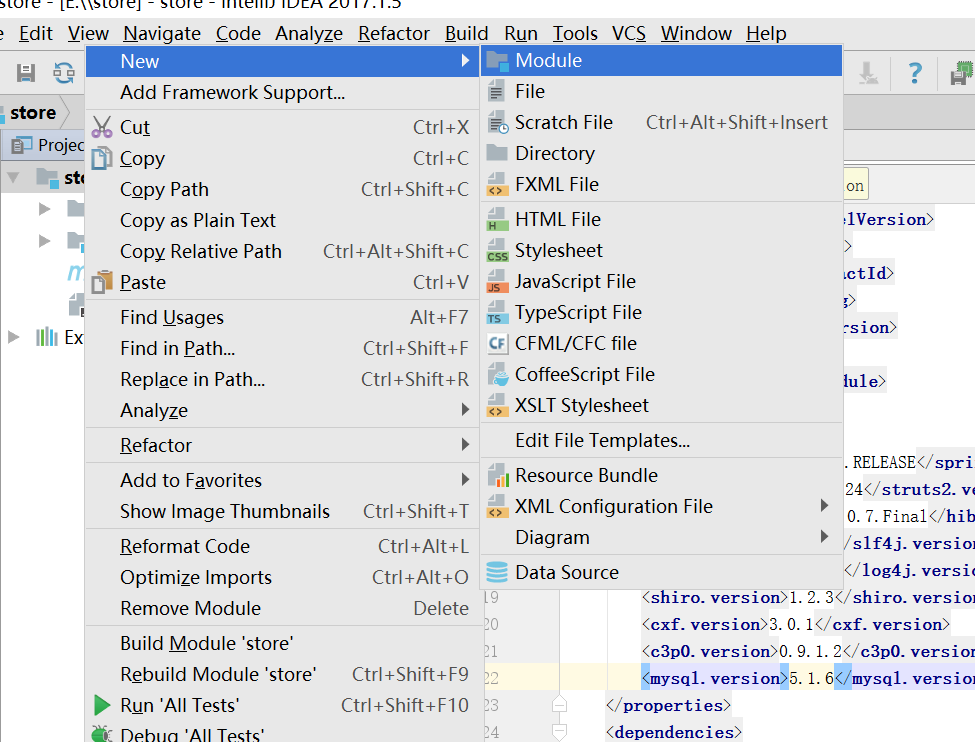Select Copy Relative Path entry

coord(283,251)
